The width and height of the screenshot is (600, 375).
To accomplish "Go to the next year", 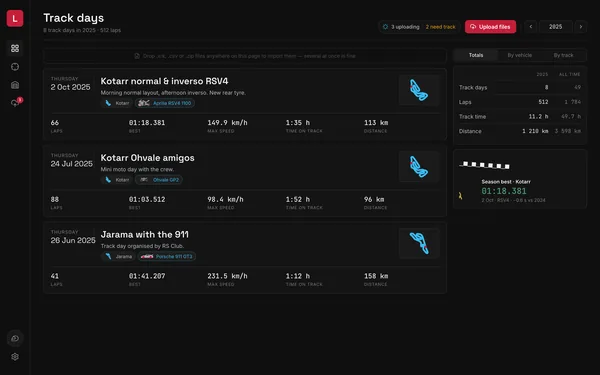I will (580, 27).
